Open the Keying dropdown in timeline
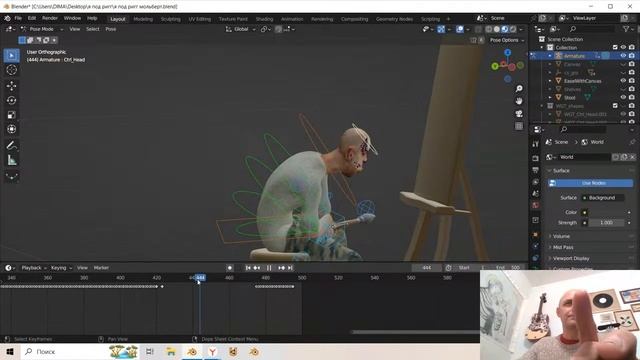 (x=61, y=268)
